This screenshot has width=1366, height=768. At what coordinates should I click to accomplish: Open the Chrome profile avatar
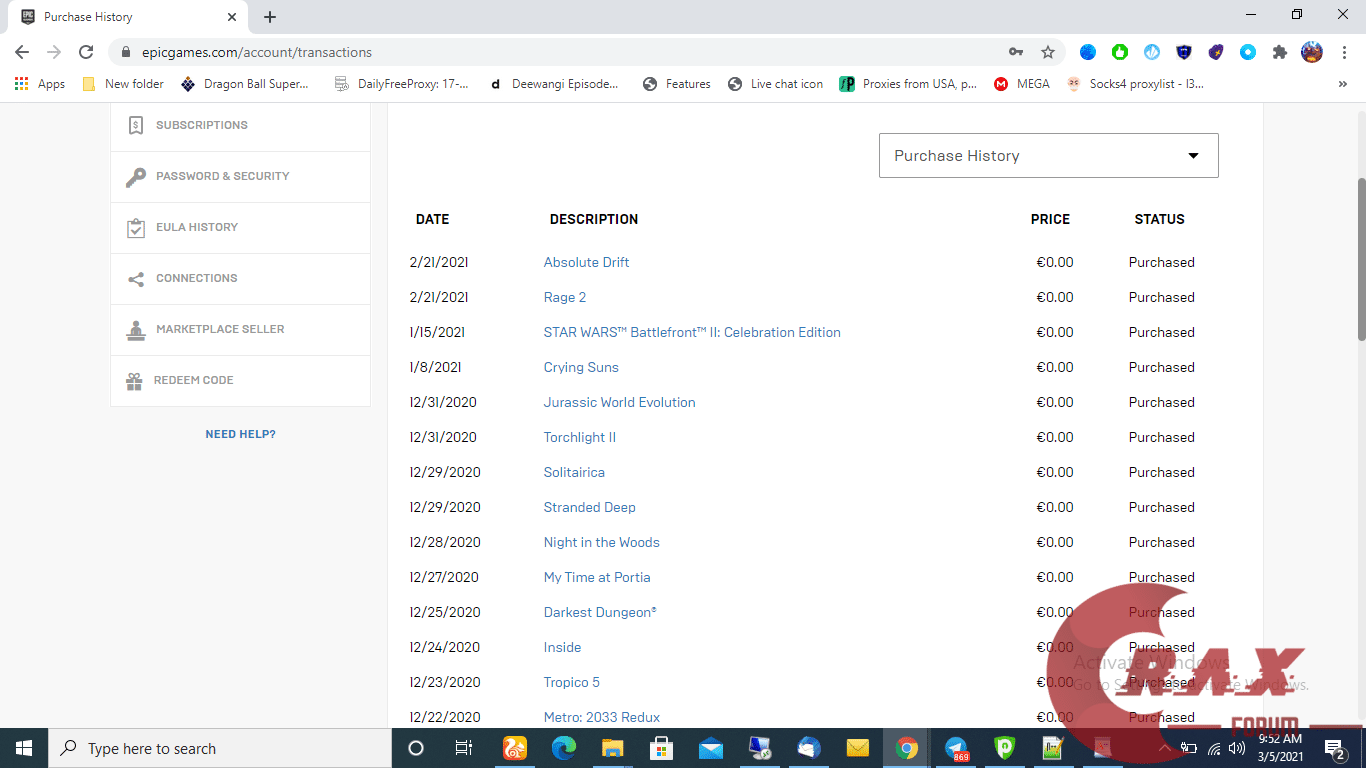click(1312, 52)
